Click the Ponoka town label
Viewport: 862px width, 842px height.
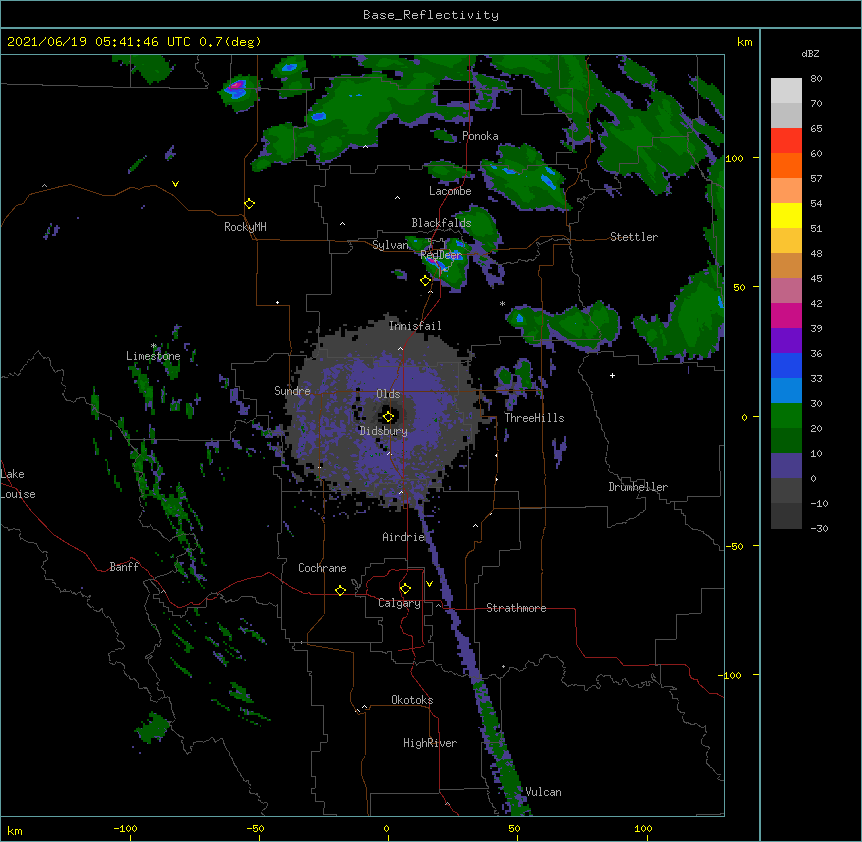480,136
